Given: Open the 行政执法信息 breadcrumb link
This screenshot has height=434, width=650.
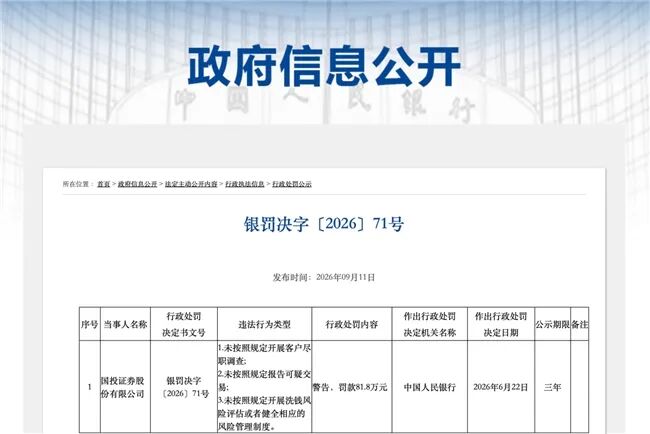Looking at the screenshot, I should (245, 184).
